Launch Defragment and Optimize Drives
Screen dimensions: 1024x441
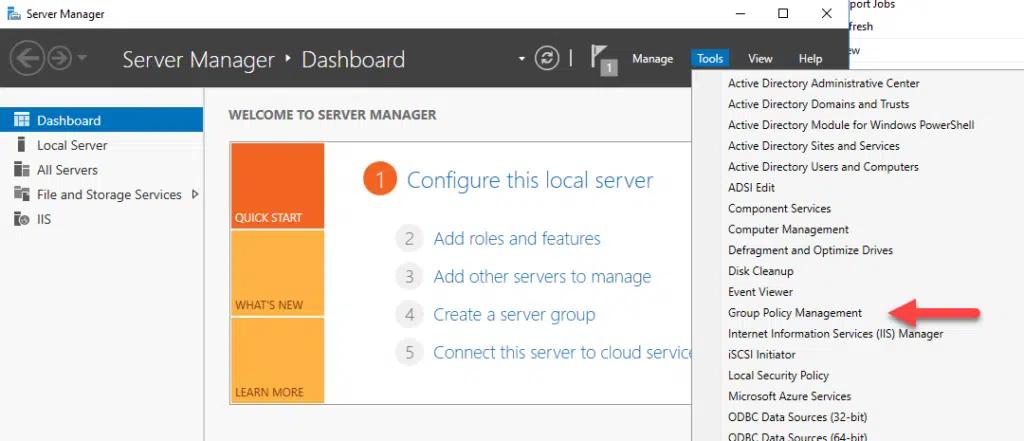point(810,250)
